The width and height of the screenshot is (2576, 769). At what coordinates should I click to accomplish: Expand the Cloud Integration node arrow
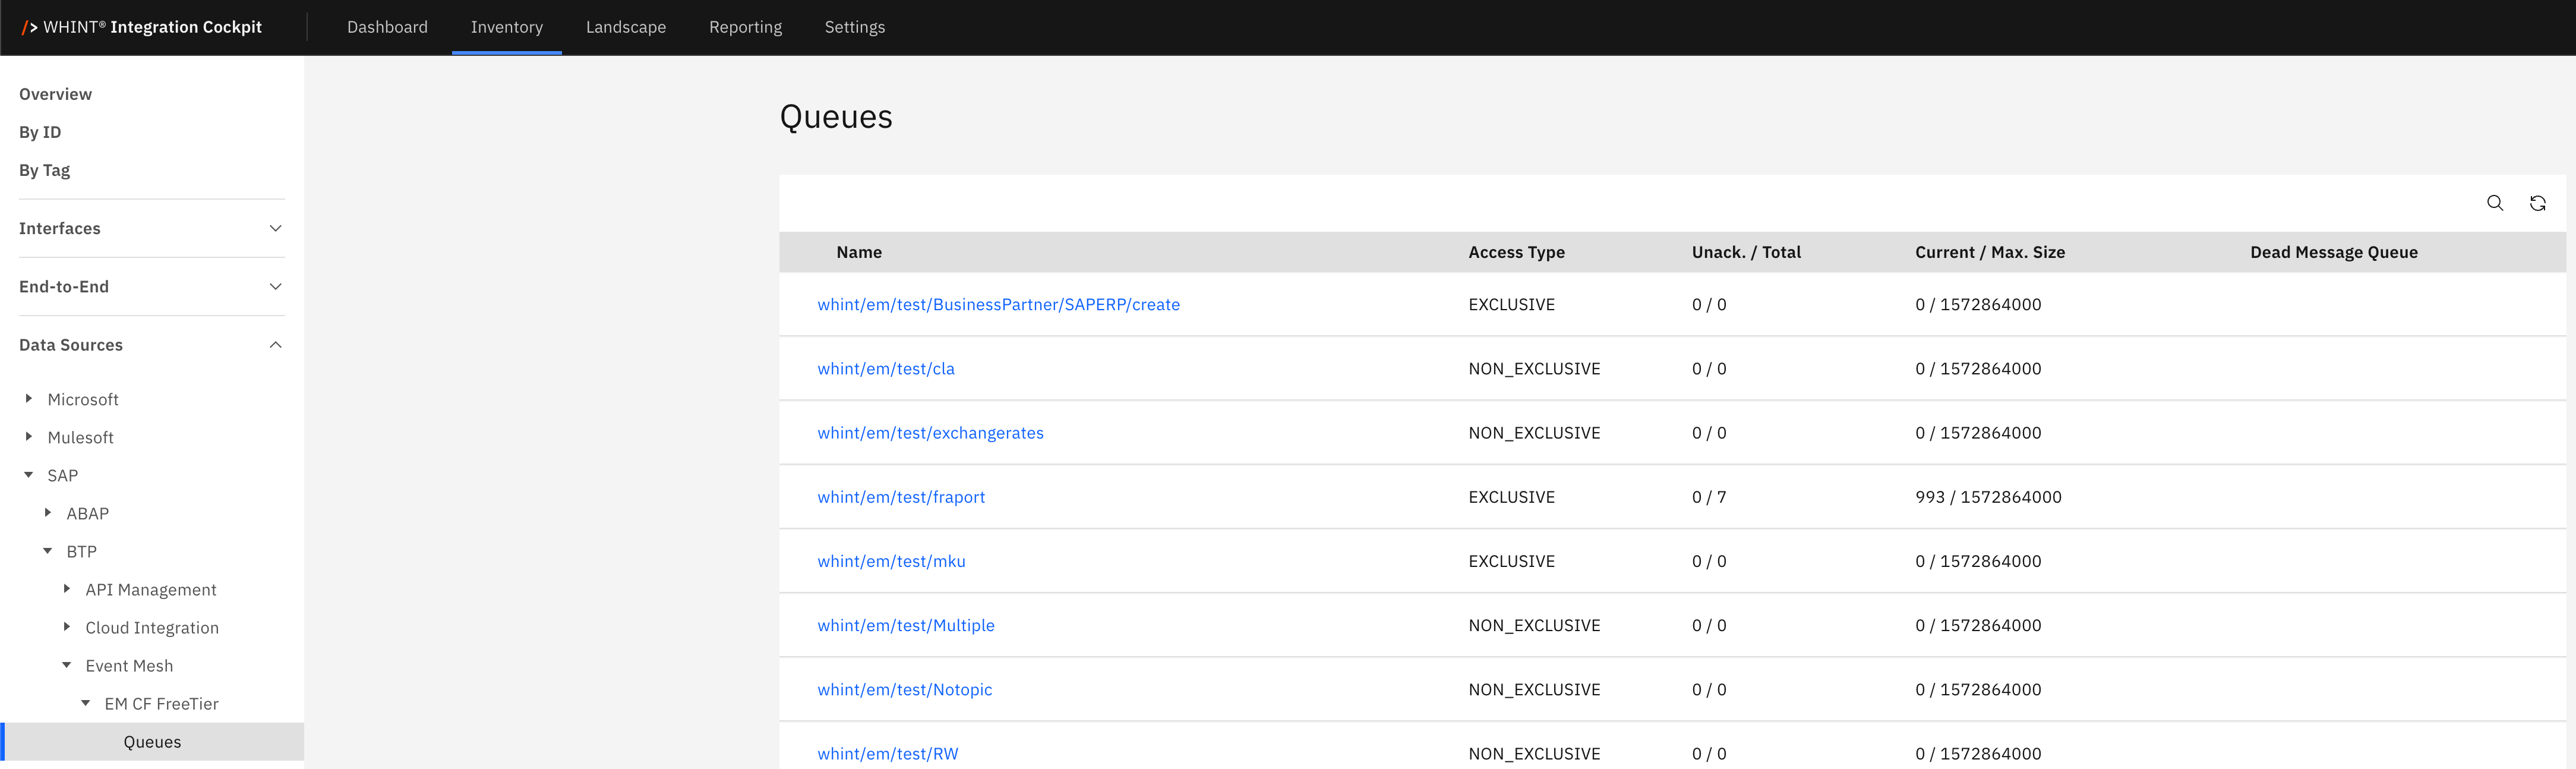click(x=67, y=627)
